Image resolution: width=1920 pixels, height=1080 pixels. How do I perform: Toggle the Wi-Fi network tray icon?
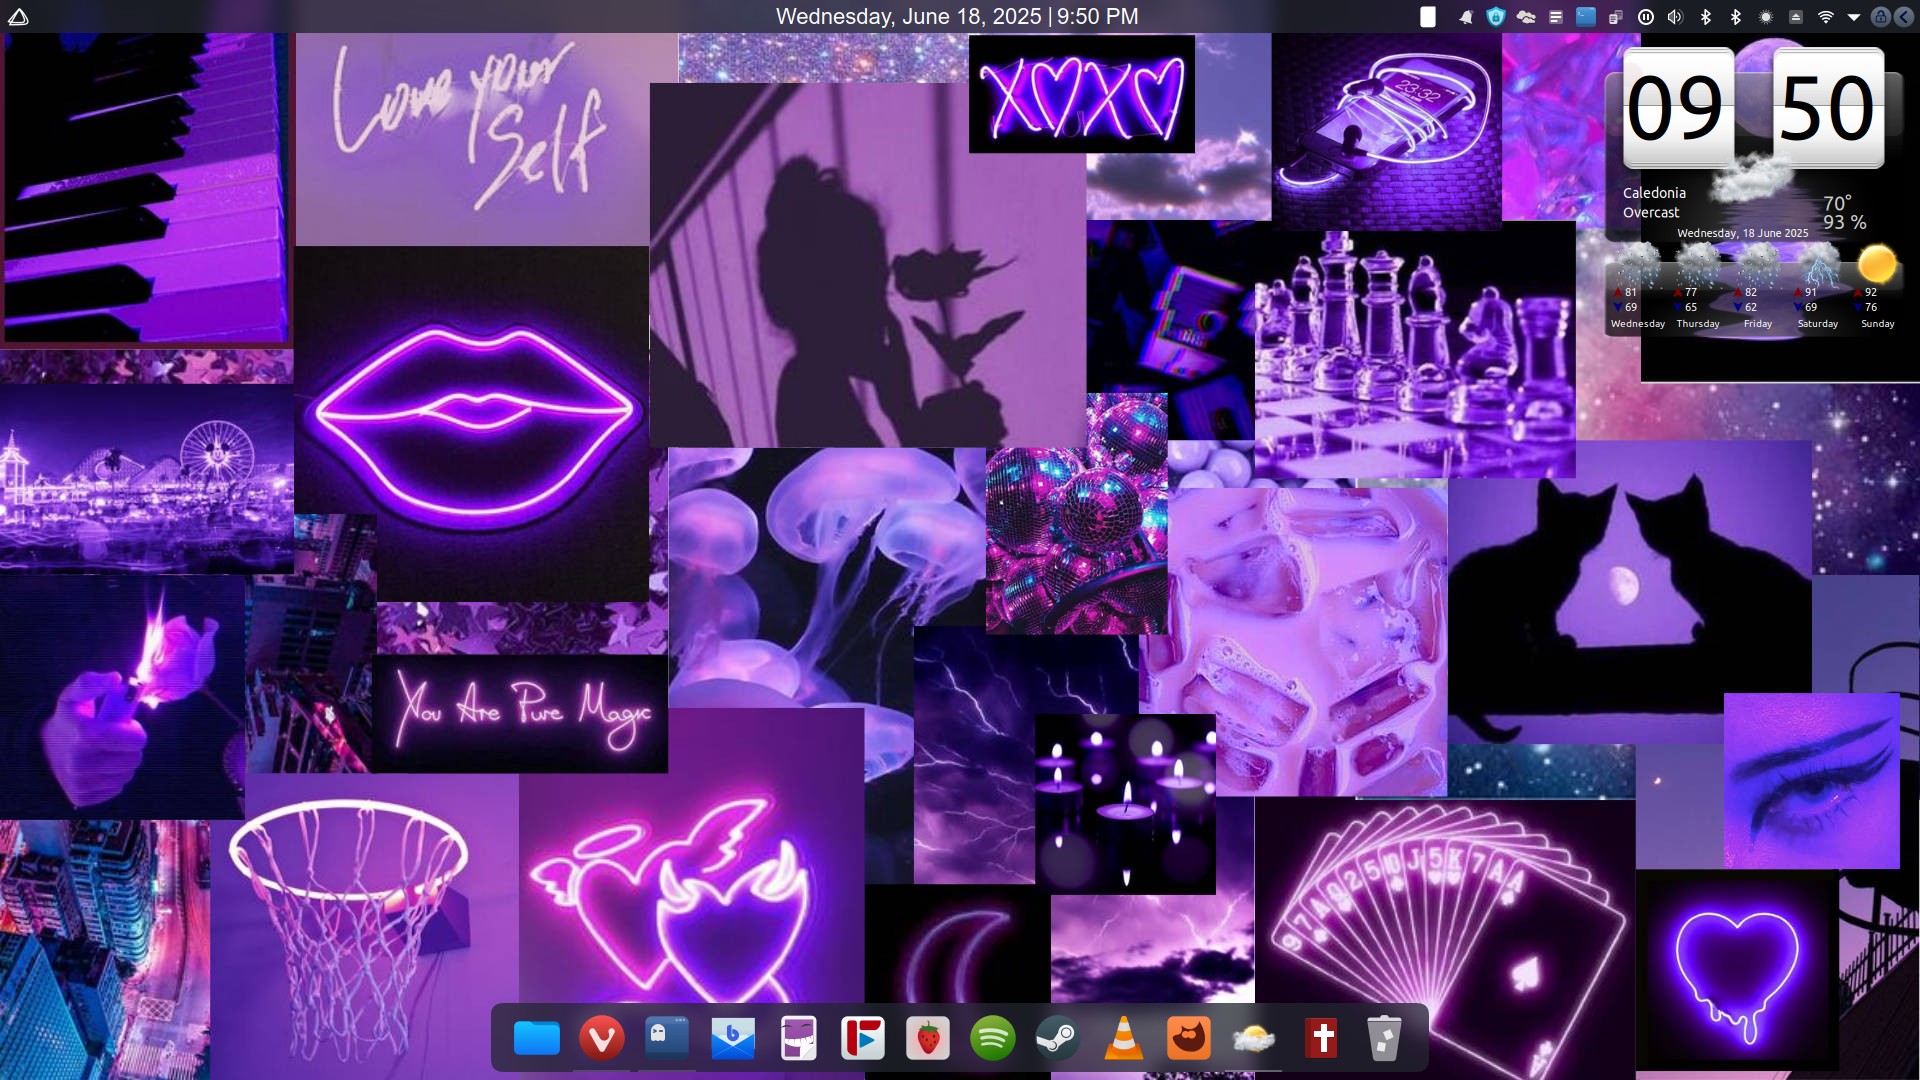1825,17
